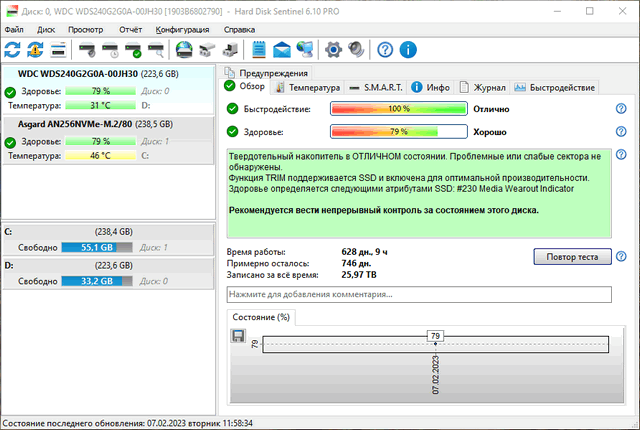
Task: Click help icon beside the Быстродействие bar
Action: pos(620,108)
